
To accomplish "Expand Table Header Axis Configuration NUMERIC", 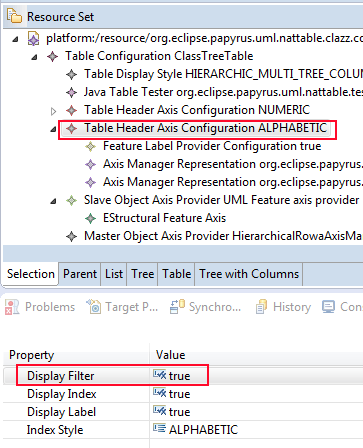I will click(53, 111).
